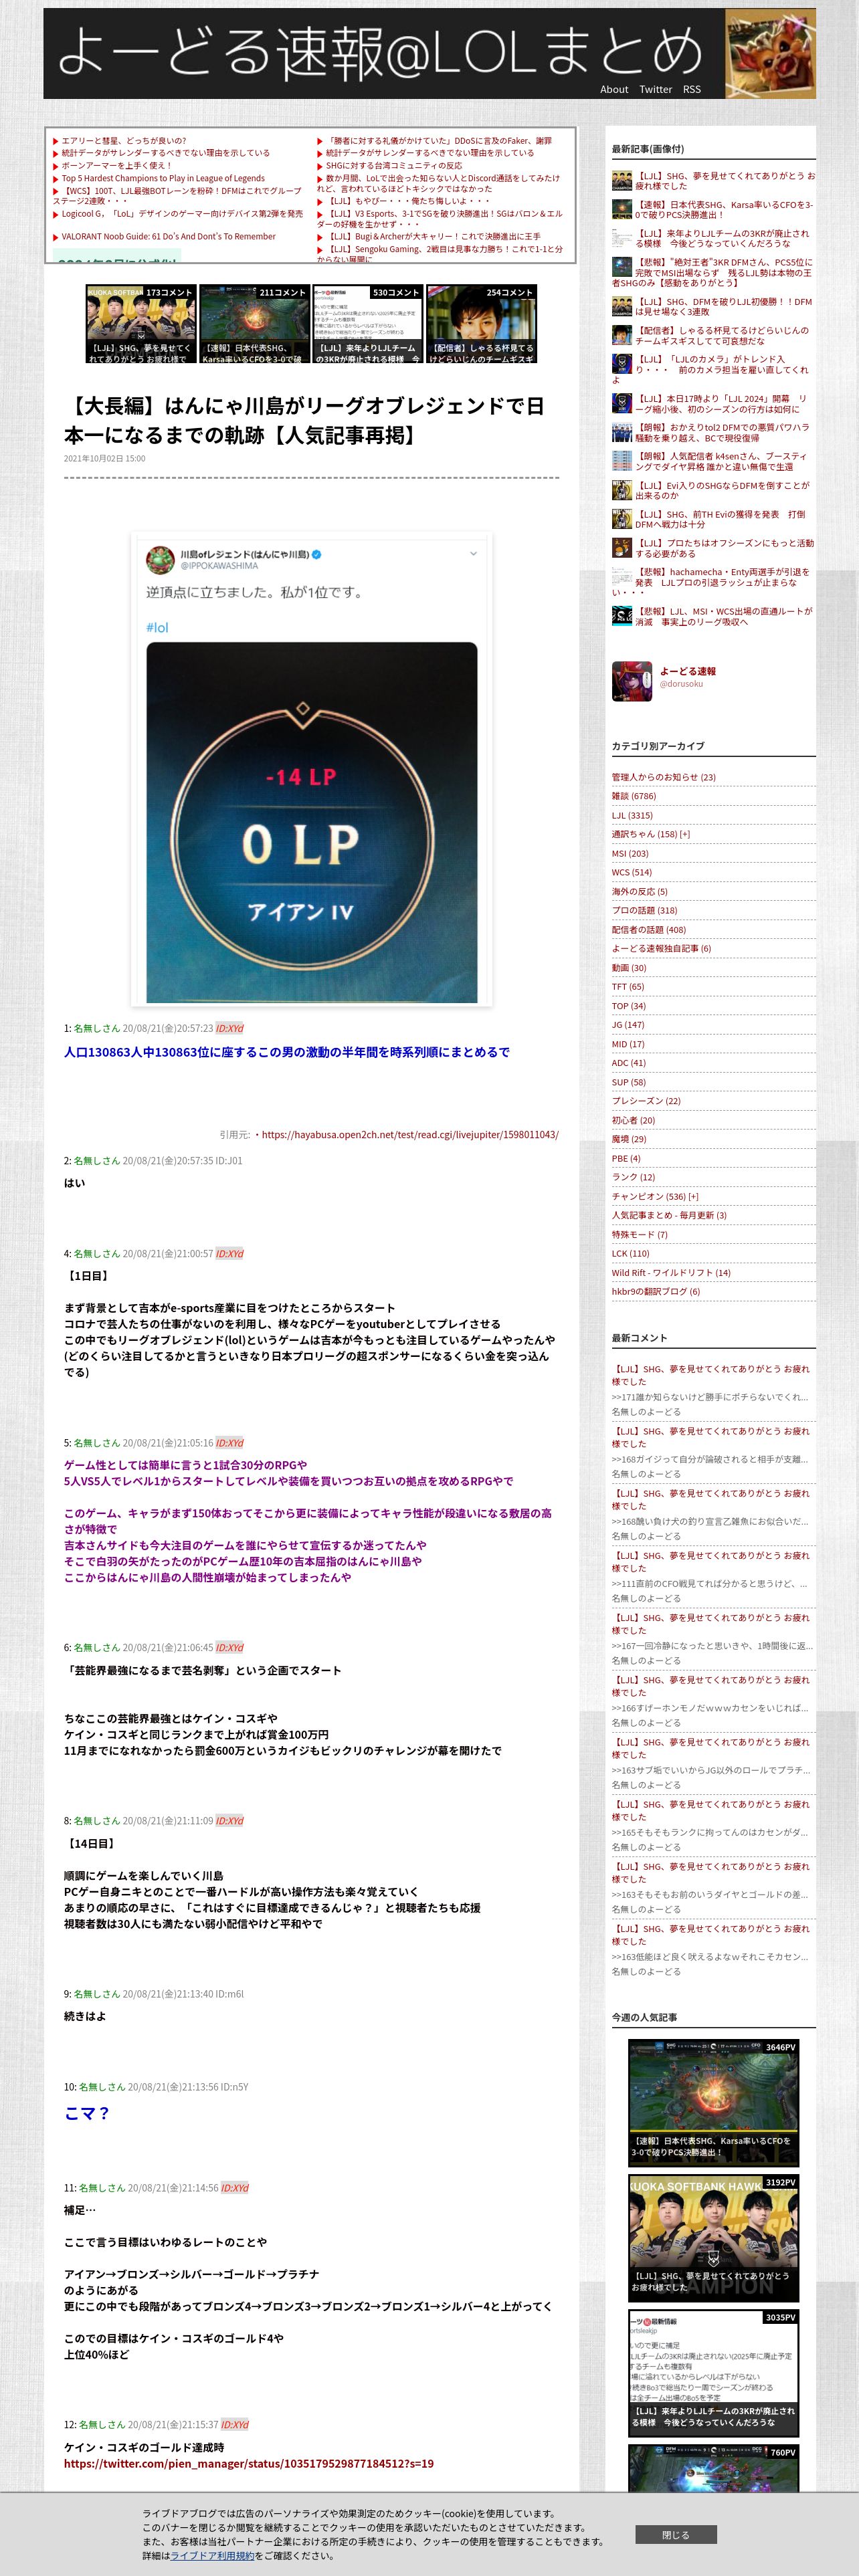Open link ボーンアーマーを上手く使え!
This screenshot has height=2576, width=859.
pos(117,166)
